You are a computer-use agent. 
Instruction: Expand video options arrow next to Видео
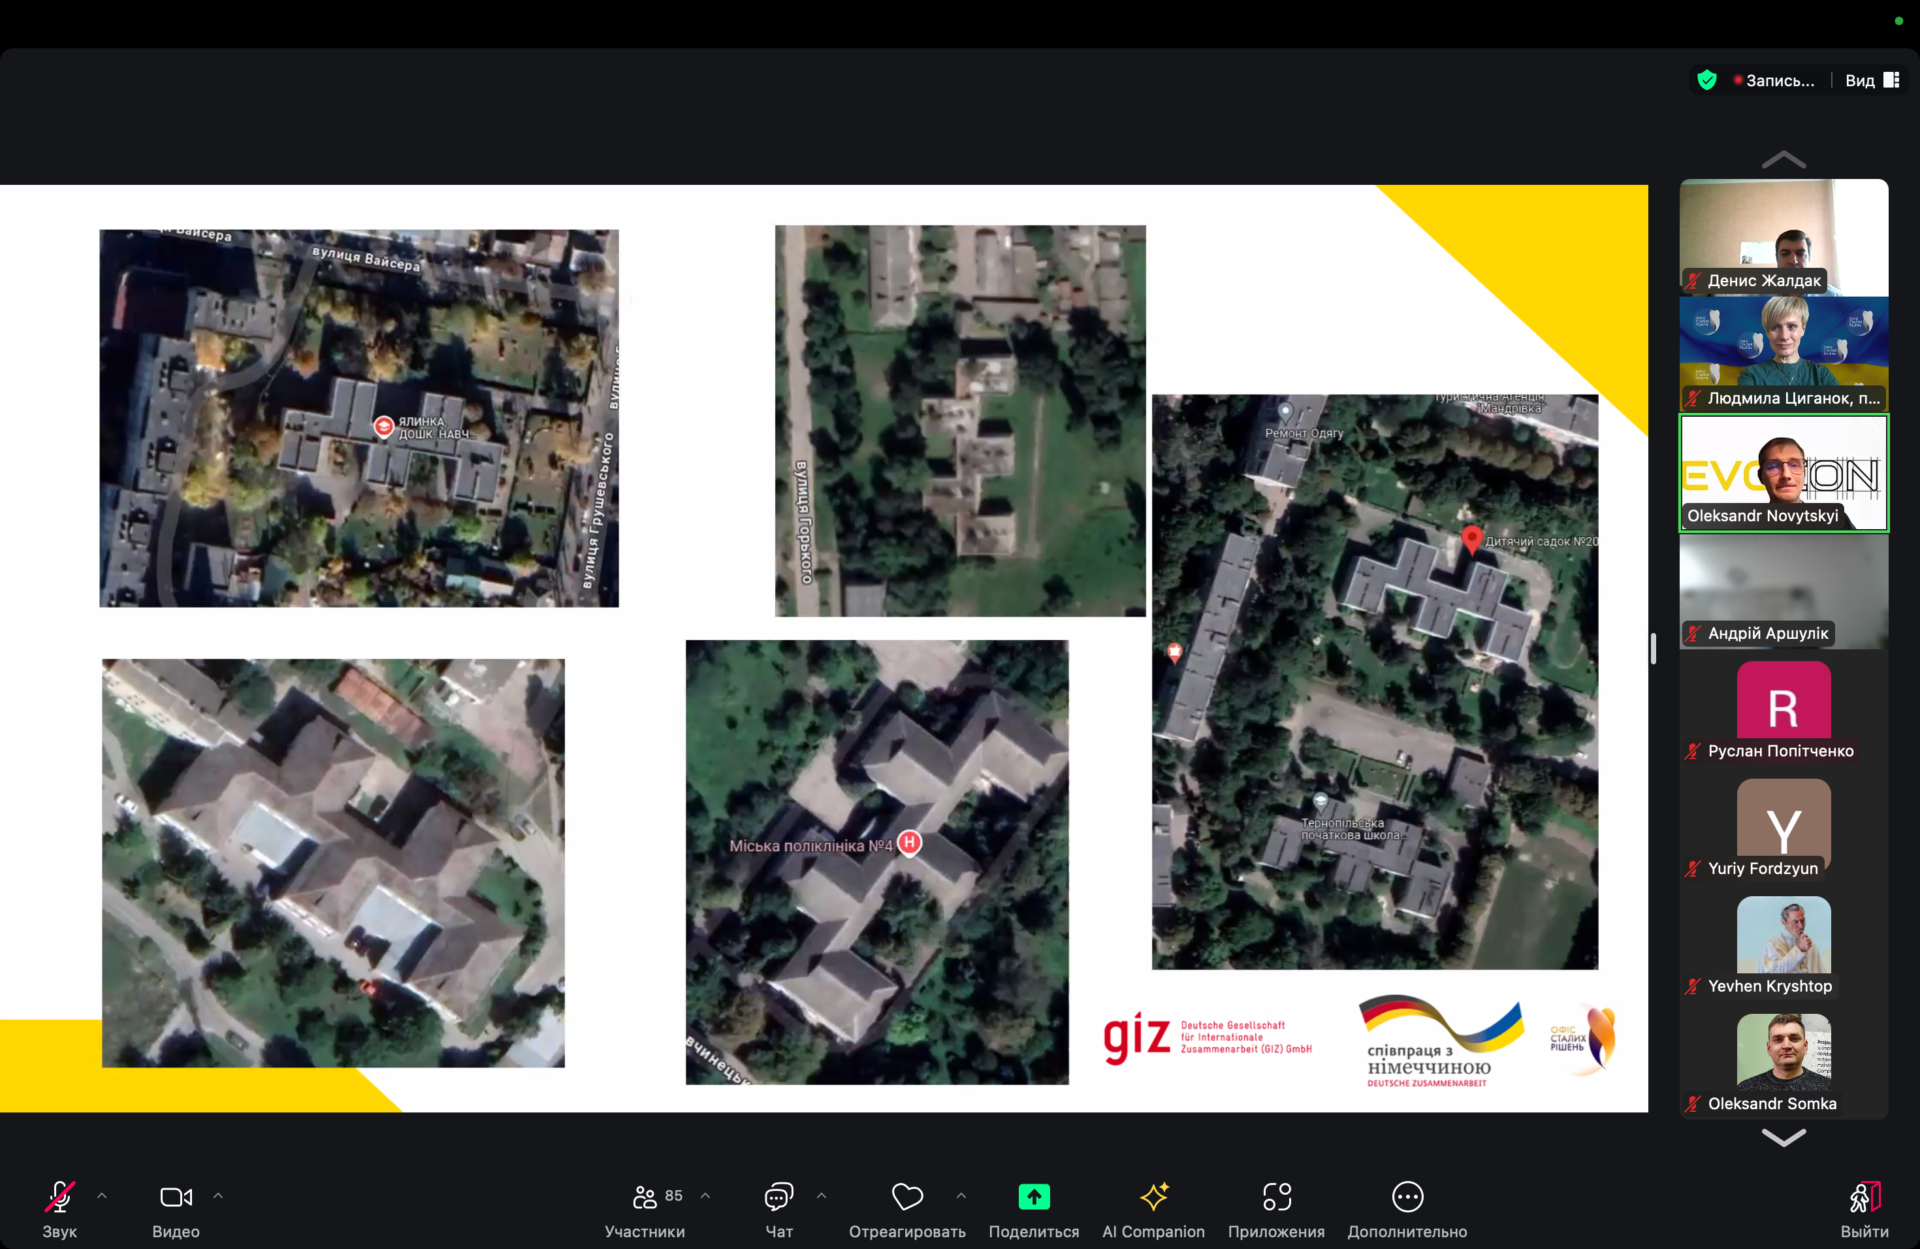218,1196
